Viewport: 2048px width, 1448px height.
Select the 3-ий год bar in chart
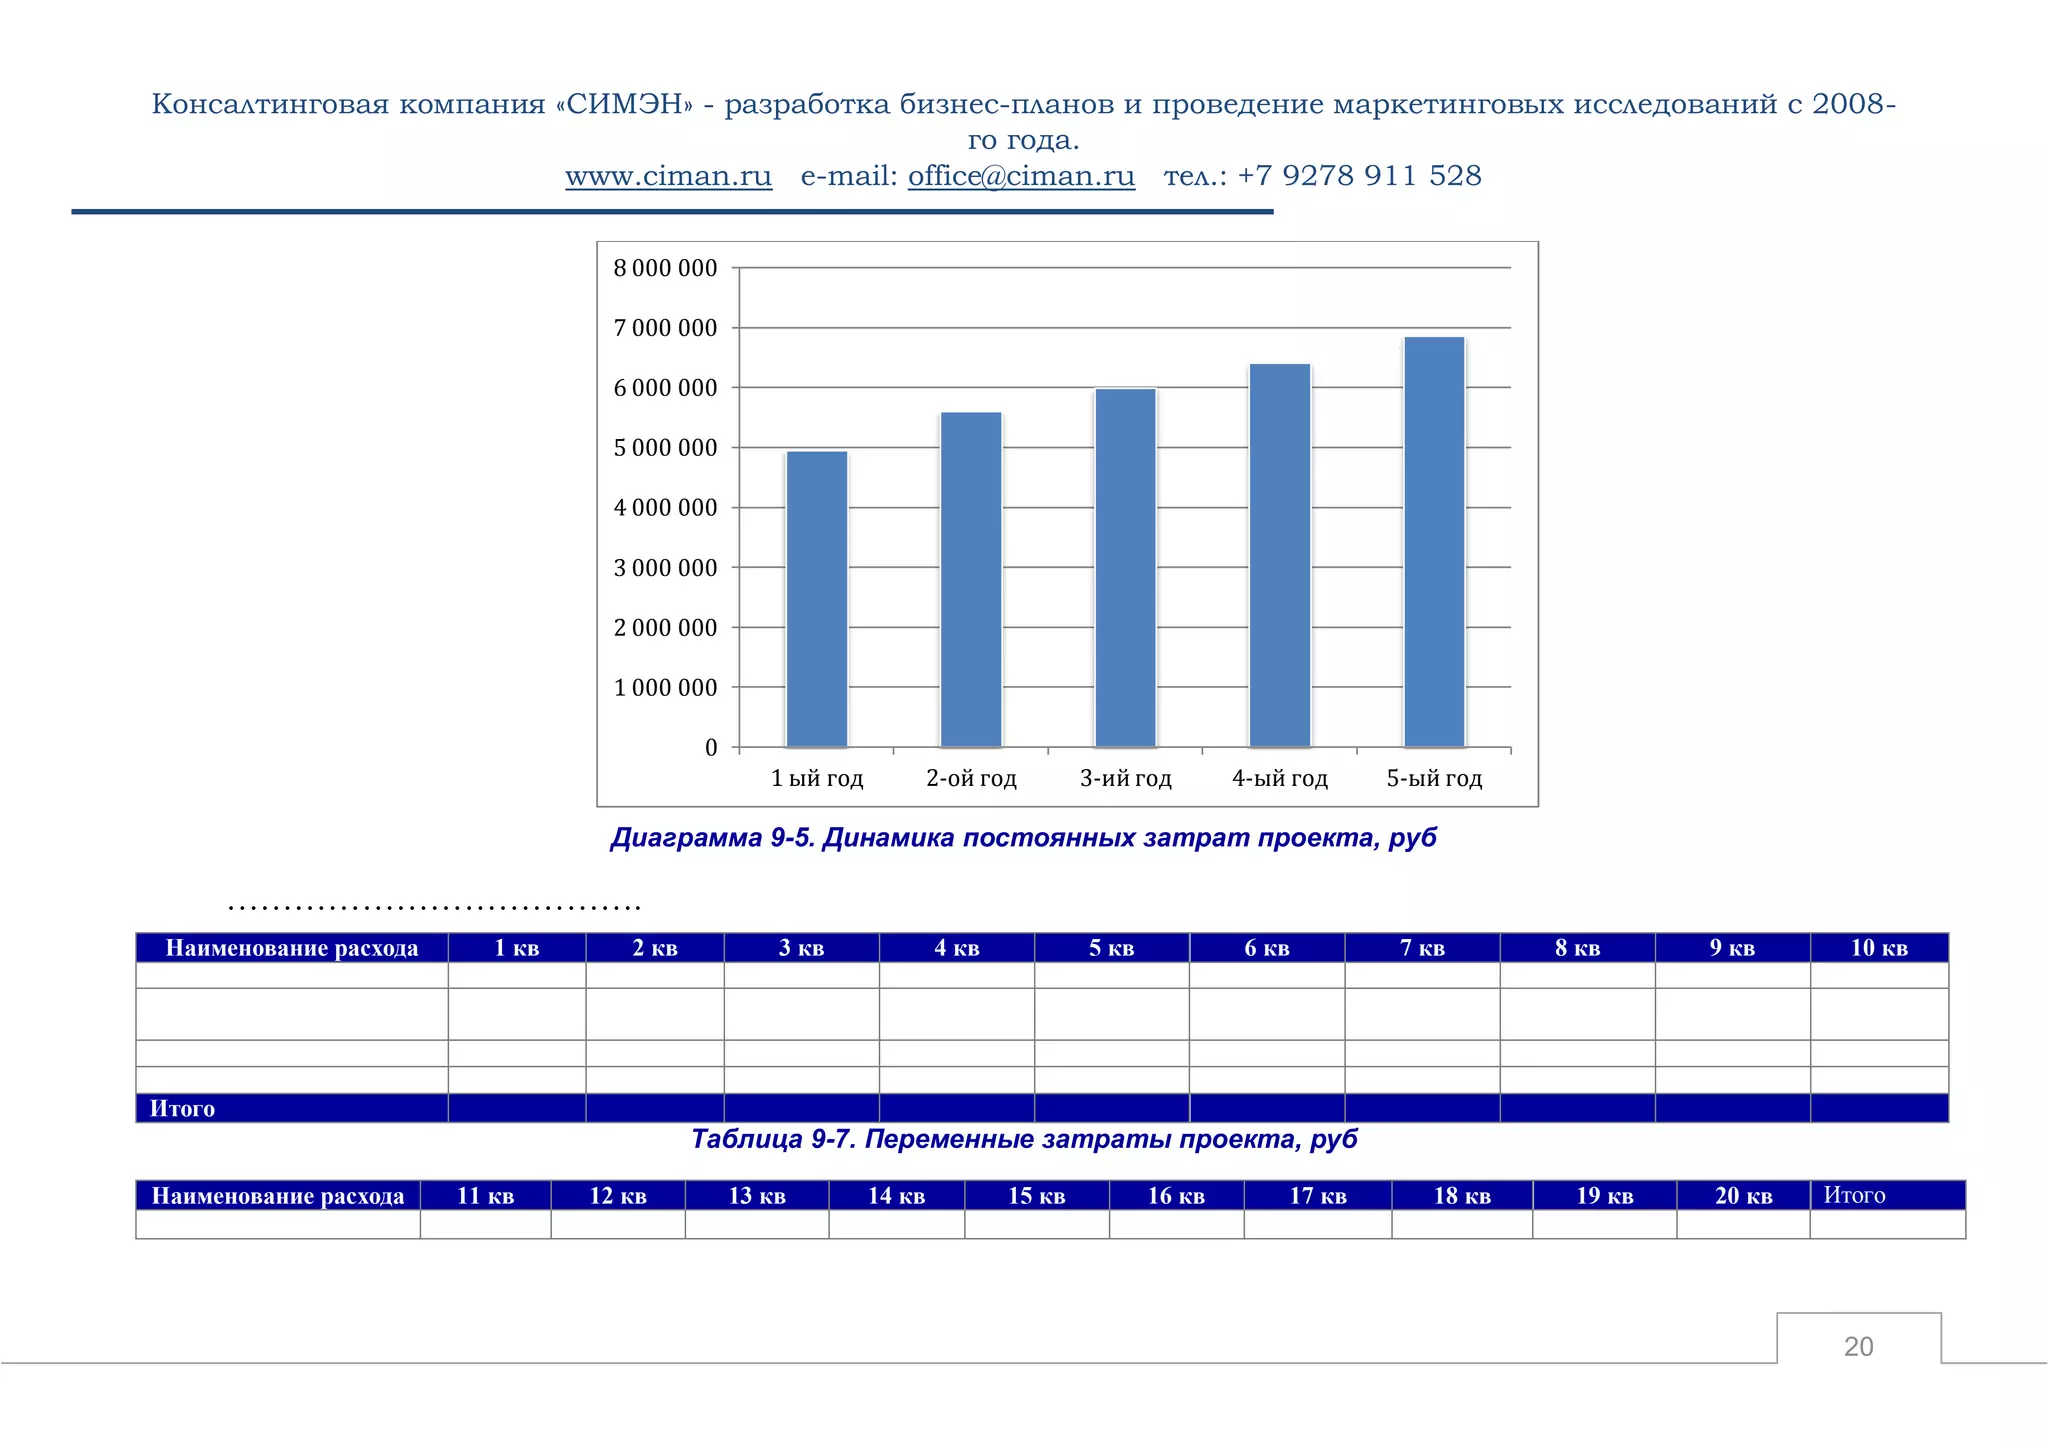(x=1126, y=567)
